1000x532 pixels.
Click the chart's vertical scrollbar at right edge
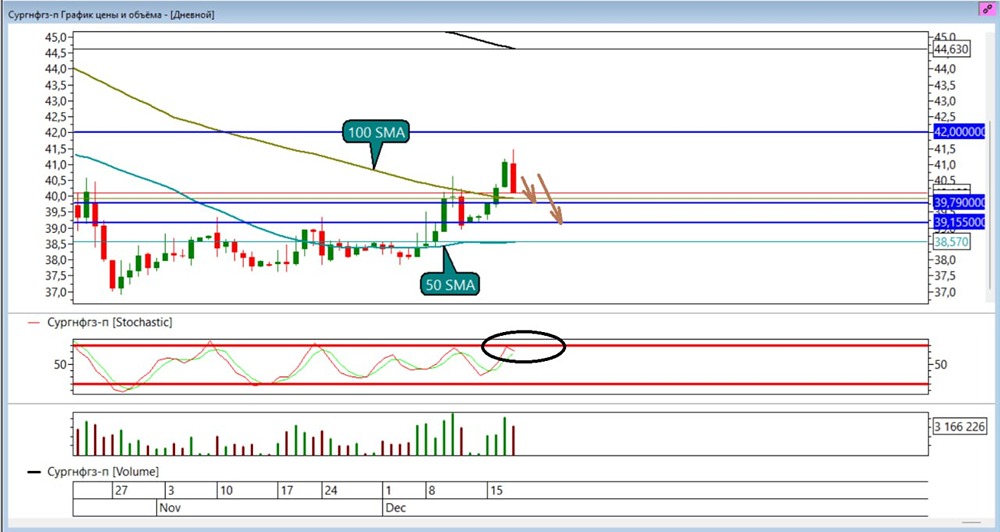(989, 204)
